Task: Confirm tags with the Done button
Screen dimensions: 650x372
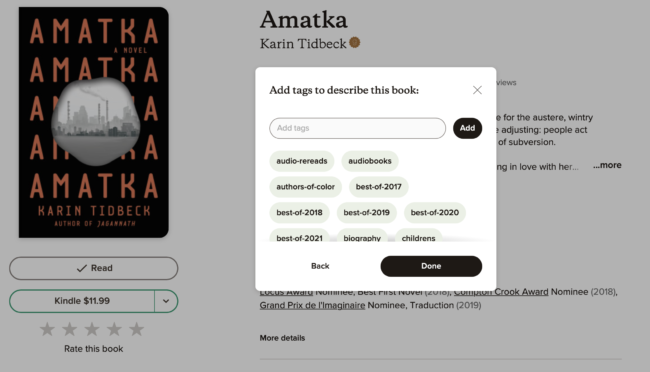Action: tap(431, 266)
